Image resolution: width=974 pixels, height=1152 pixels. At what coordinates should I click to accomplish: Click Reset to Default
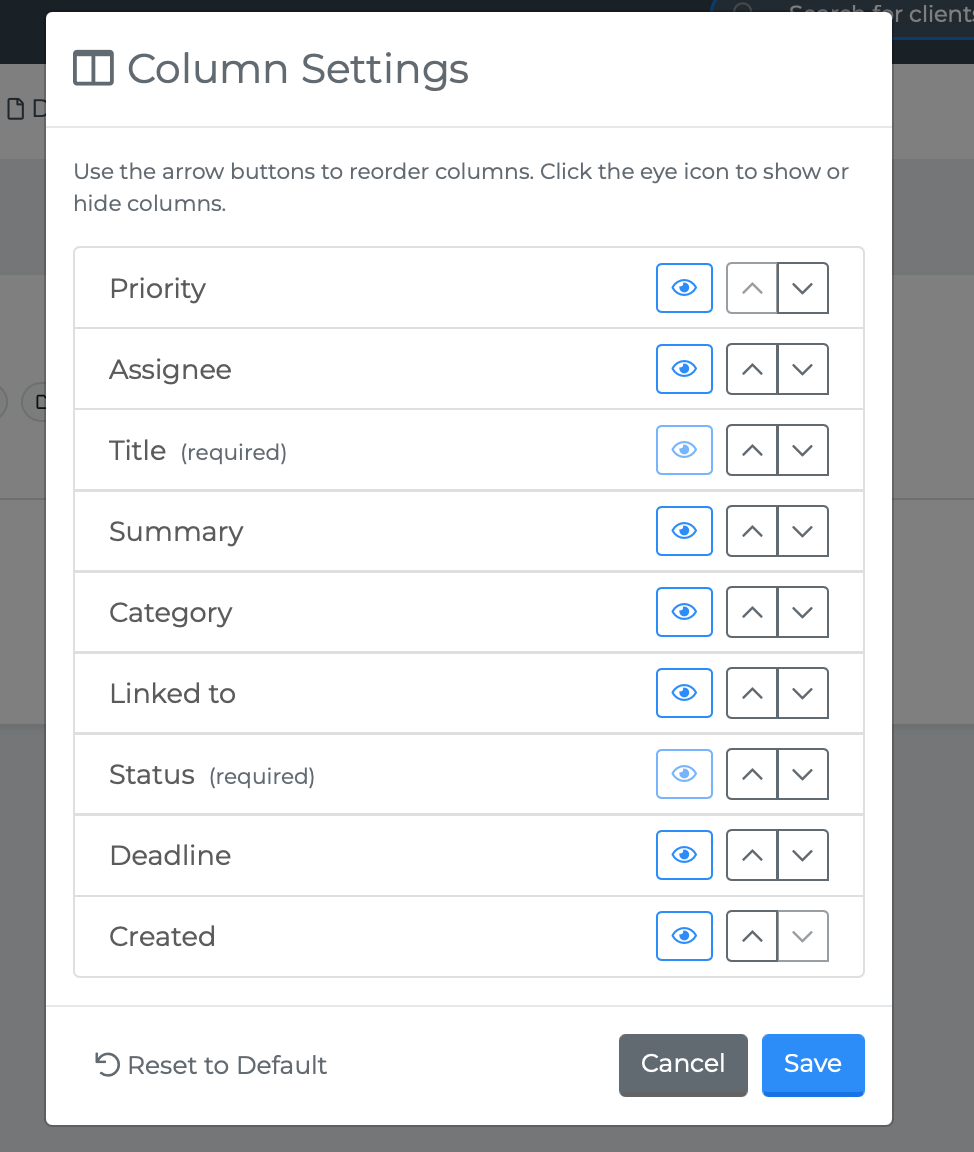click(211, 1065)
